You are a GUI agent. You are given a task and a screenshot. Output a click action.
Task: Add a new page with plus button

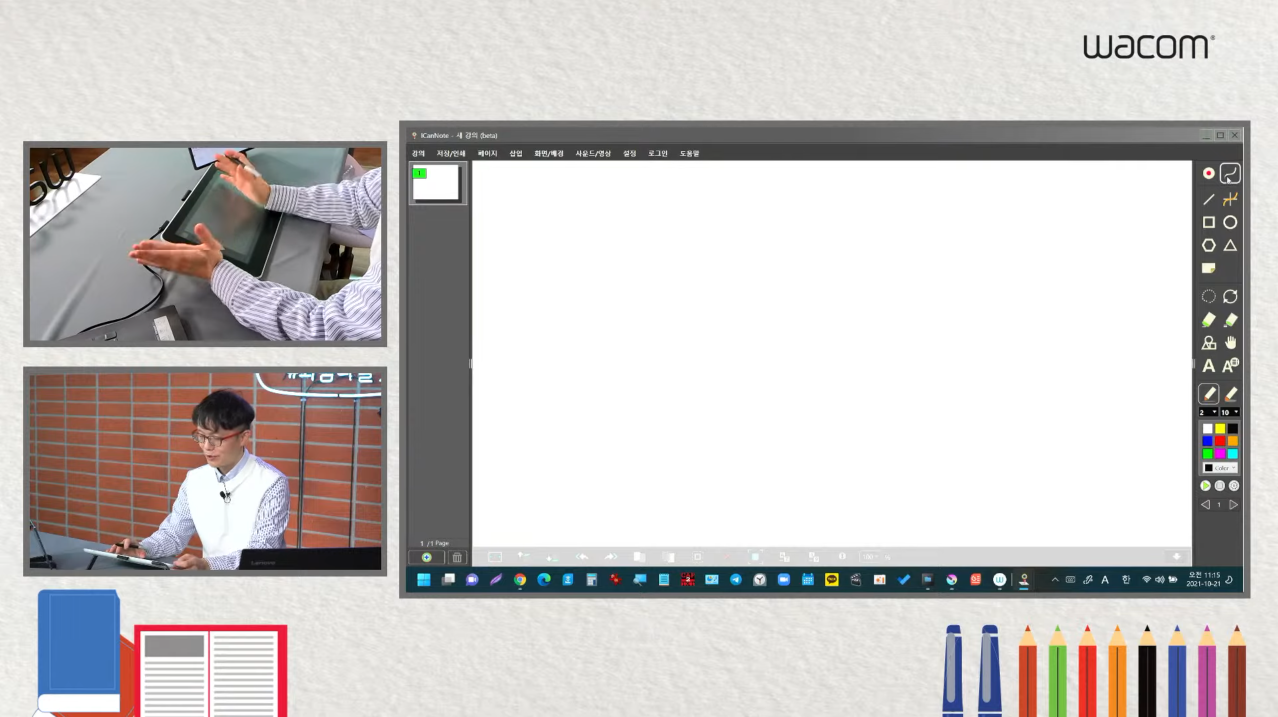426,557
